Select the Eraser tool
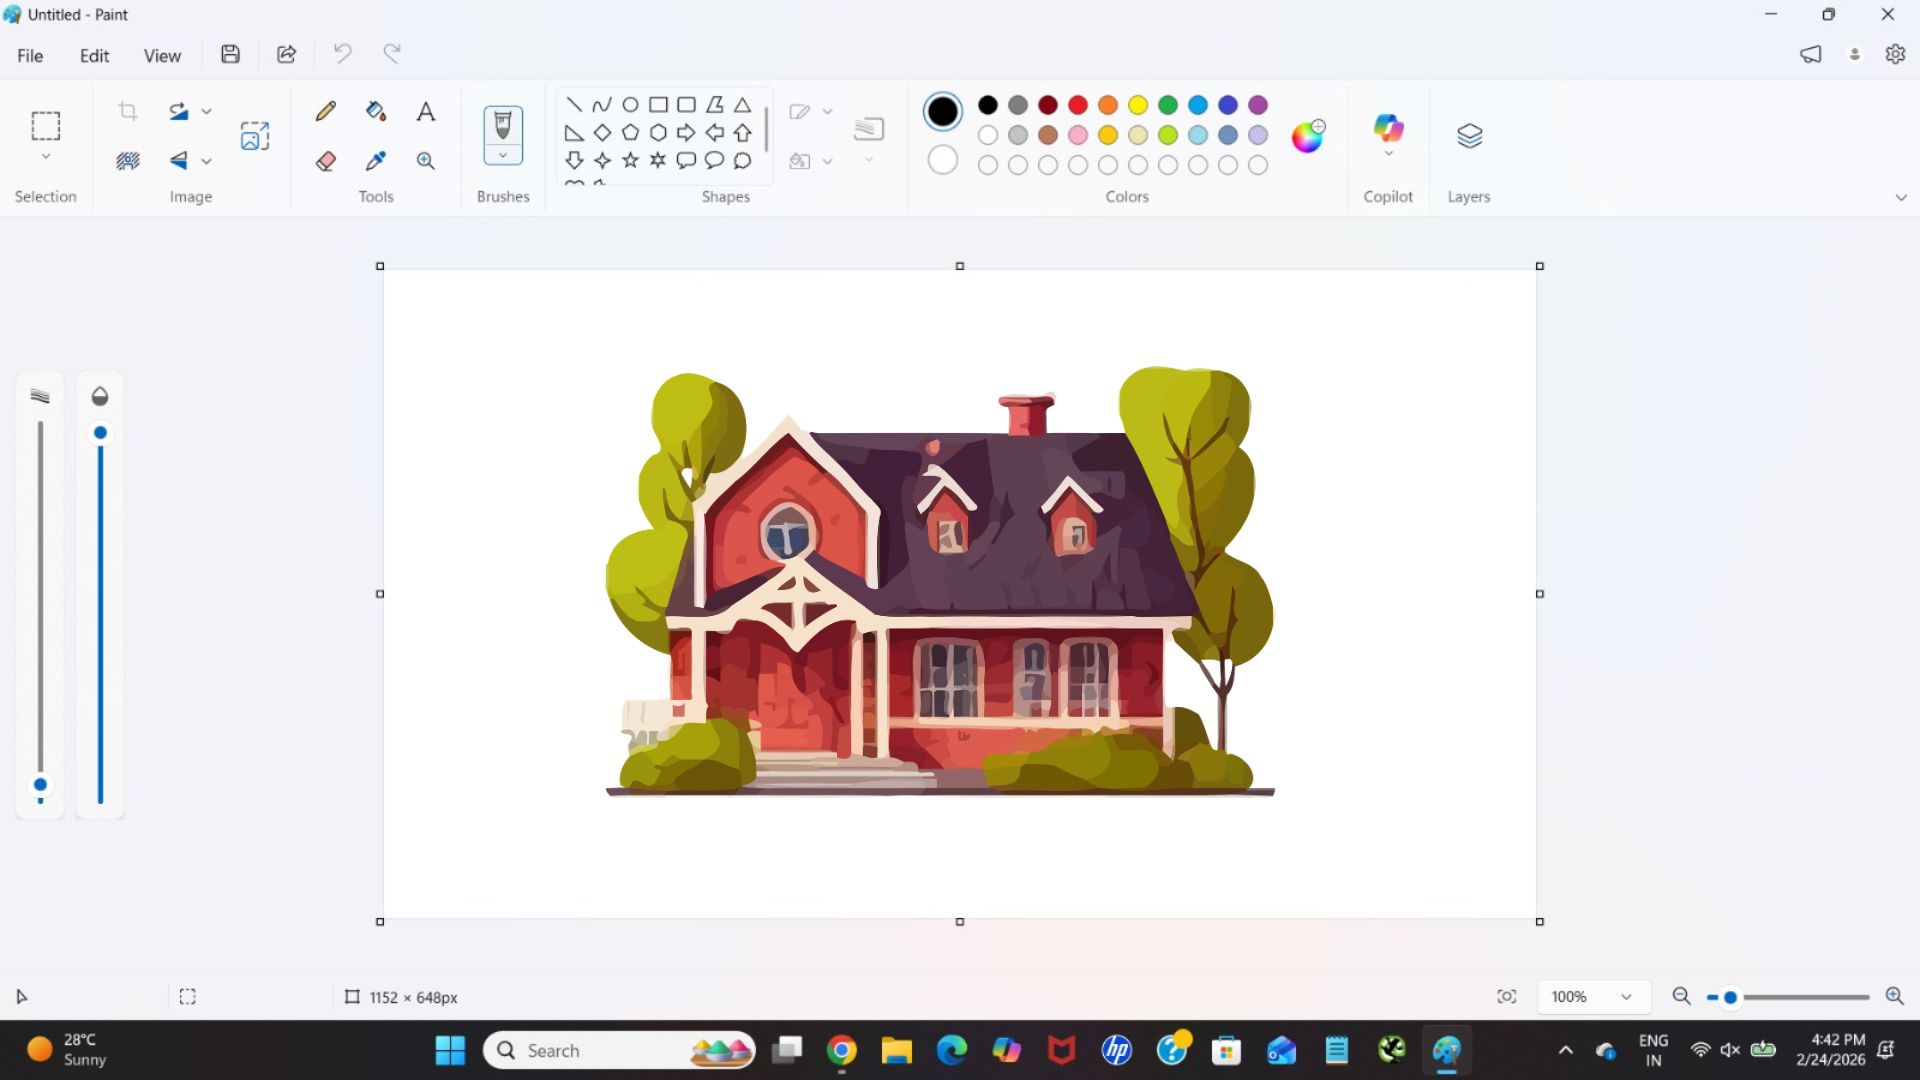Screen dimensions: 1920x1080 click(326, 161)
